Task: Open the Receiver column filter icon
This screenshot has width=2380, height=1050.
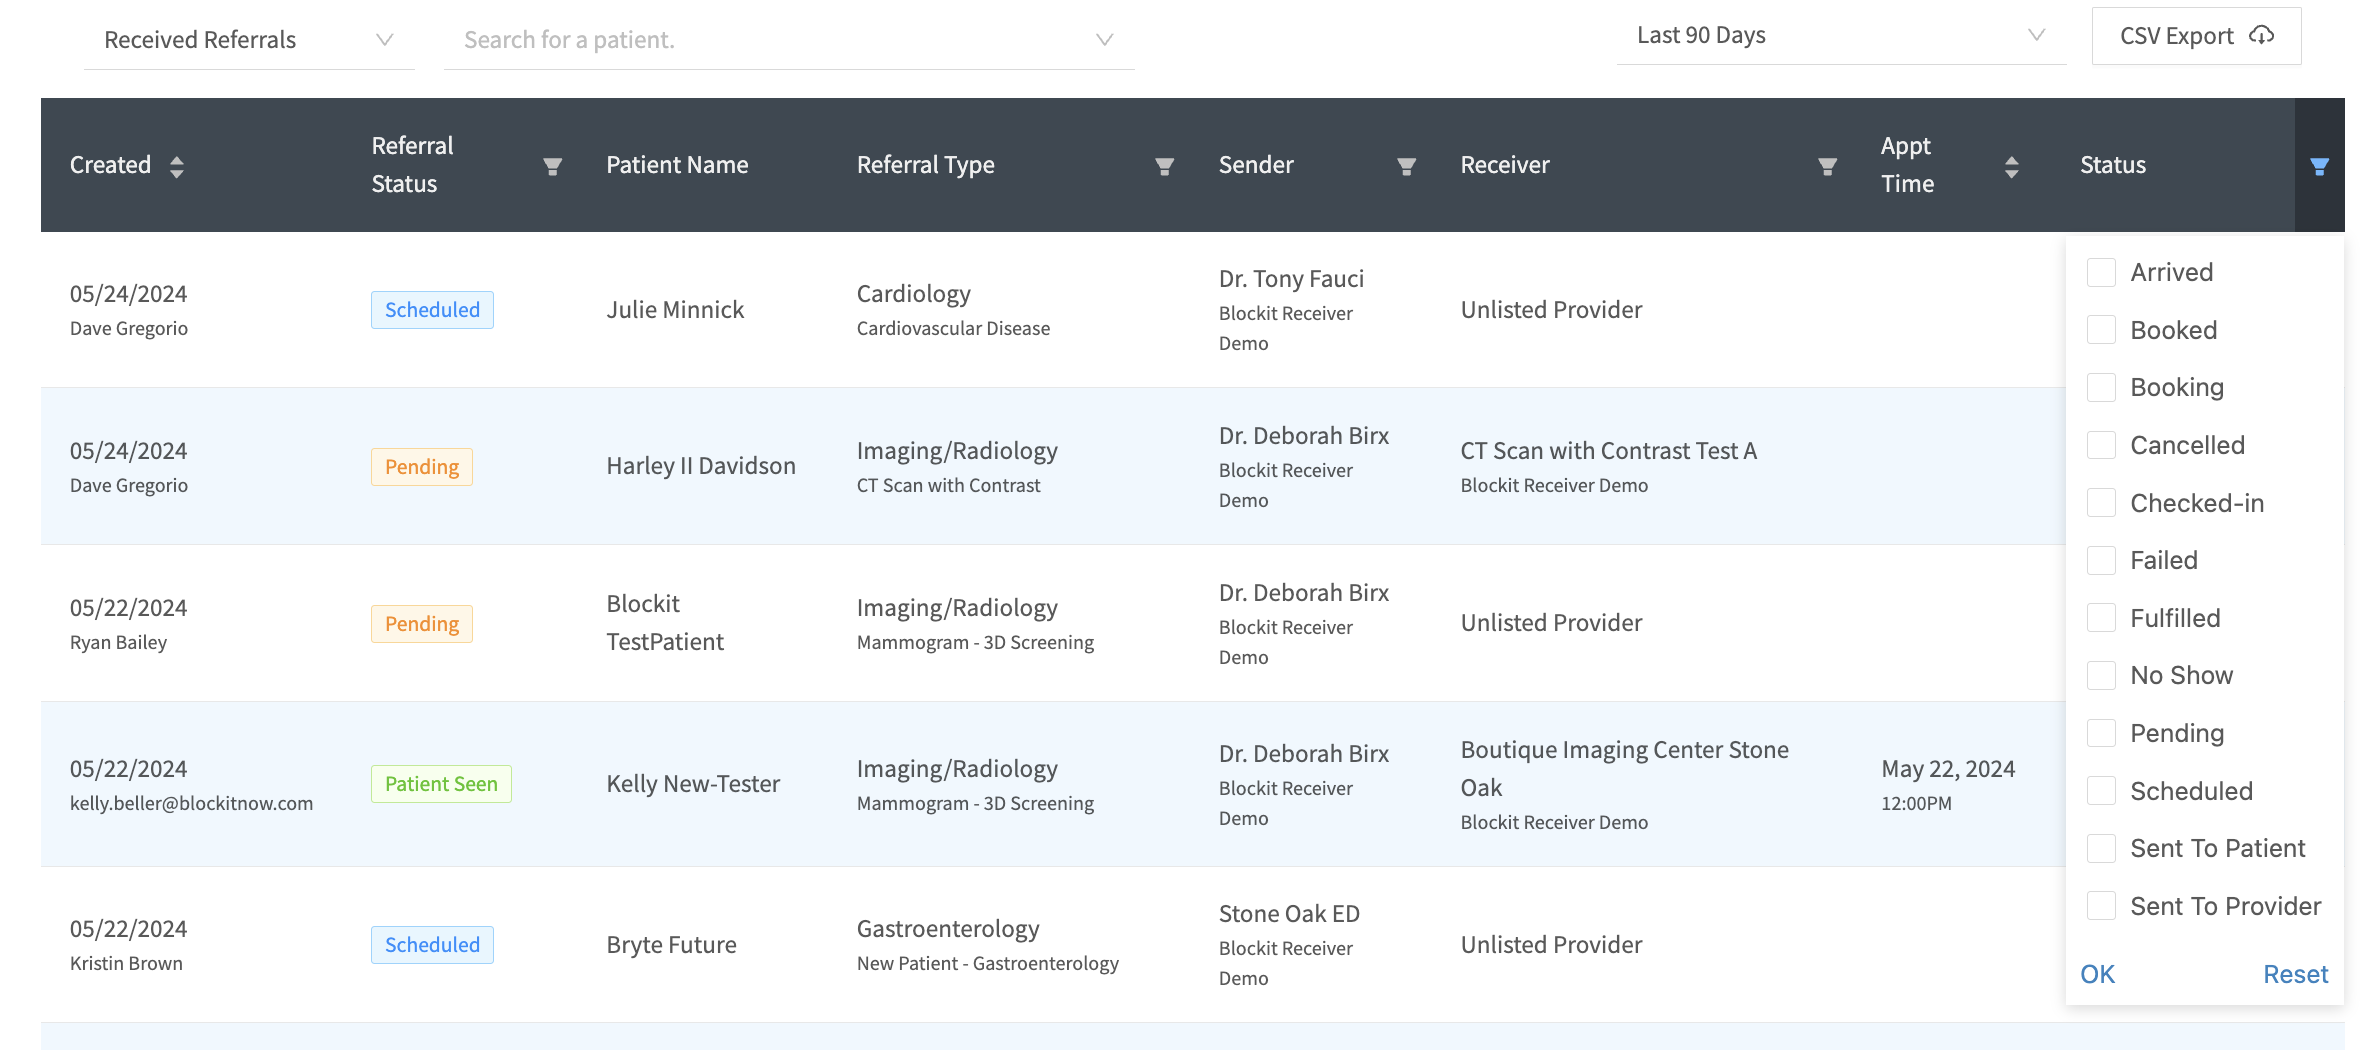Action: (x=1827, y=166)
